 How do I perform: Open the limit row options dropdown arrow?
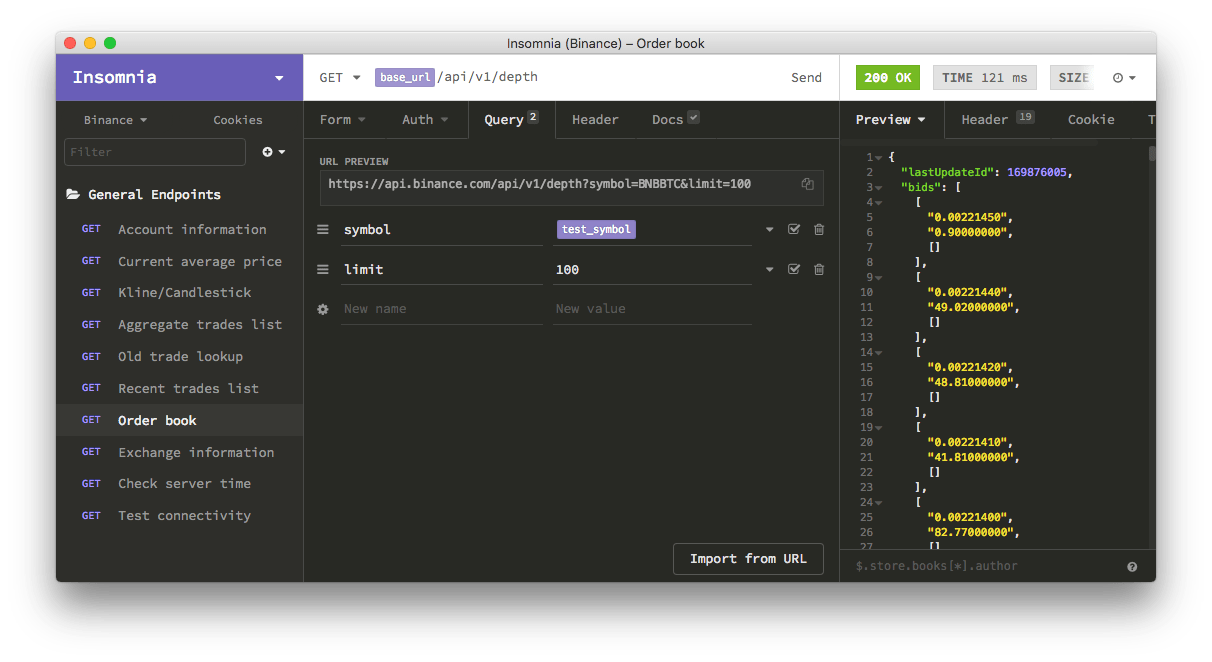click(769, 269)
